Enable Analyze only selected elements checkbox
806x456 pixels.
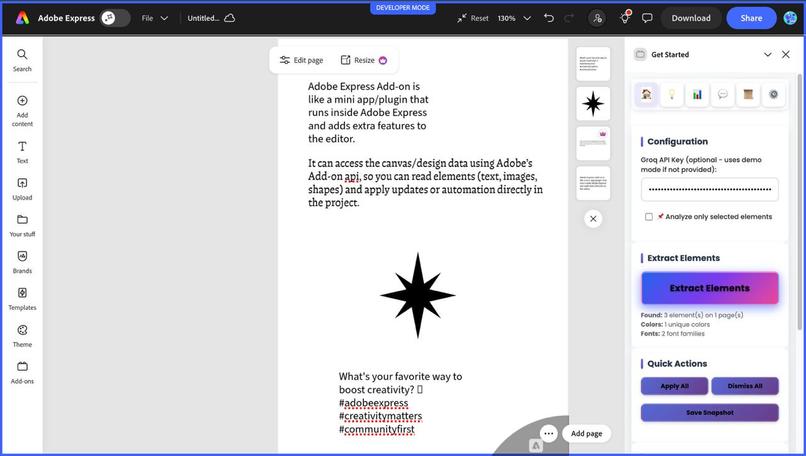pos(649,217)
